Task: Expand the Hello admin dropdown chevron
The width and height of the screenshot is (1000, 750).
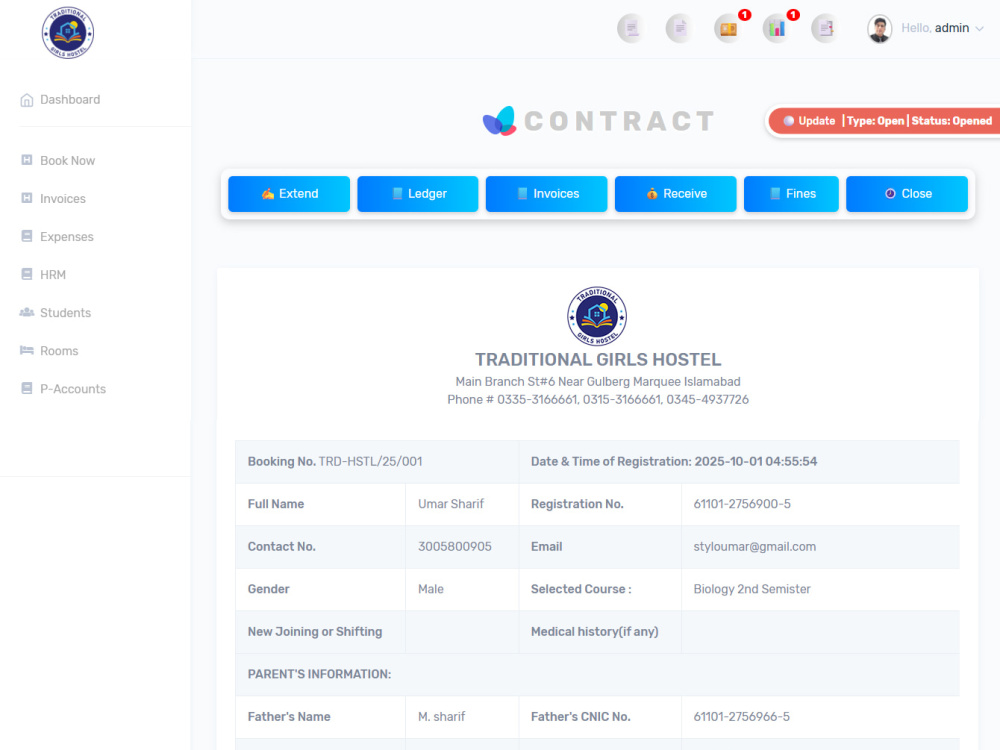Action: (980, 29)
